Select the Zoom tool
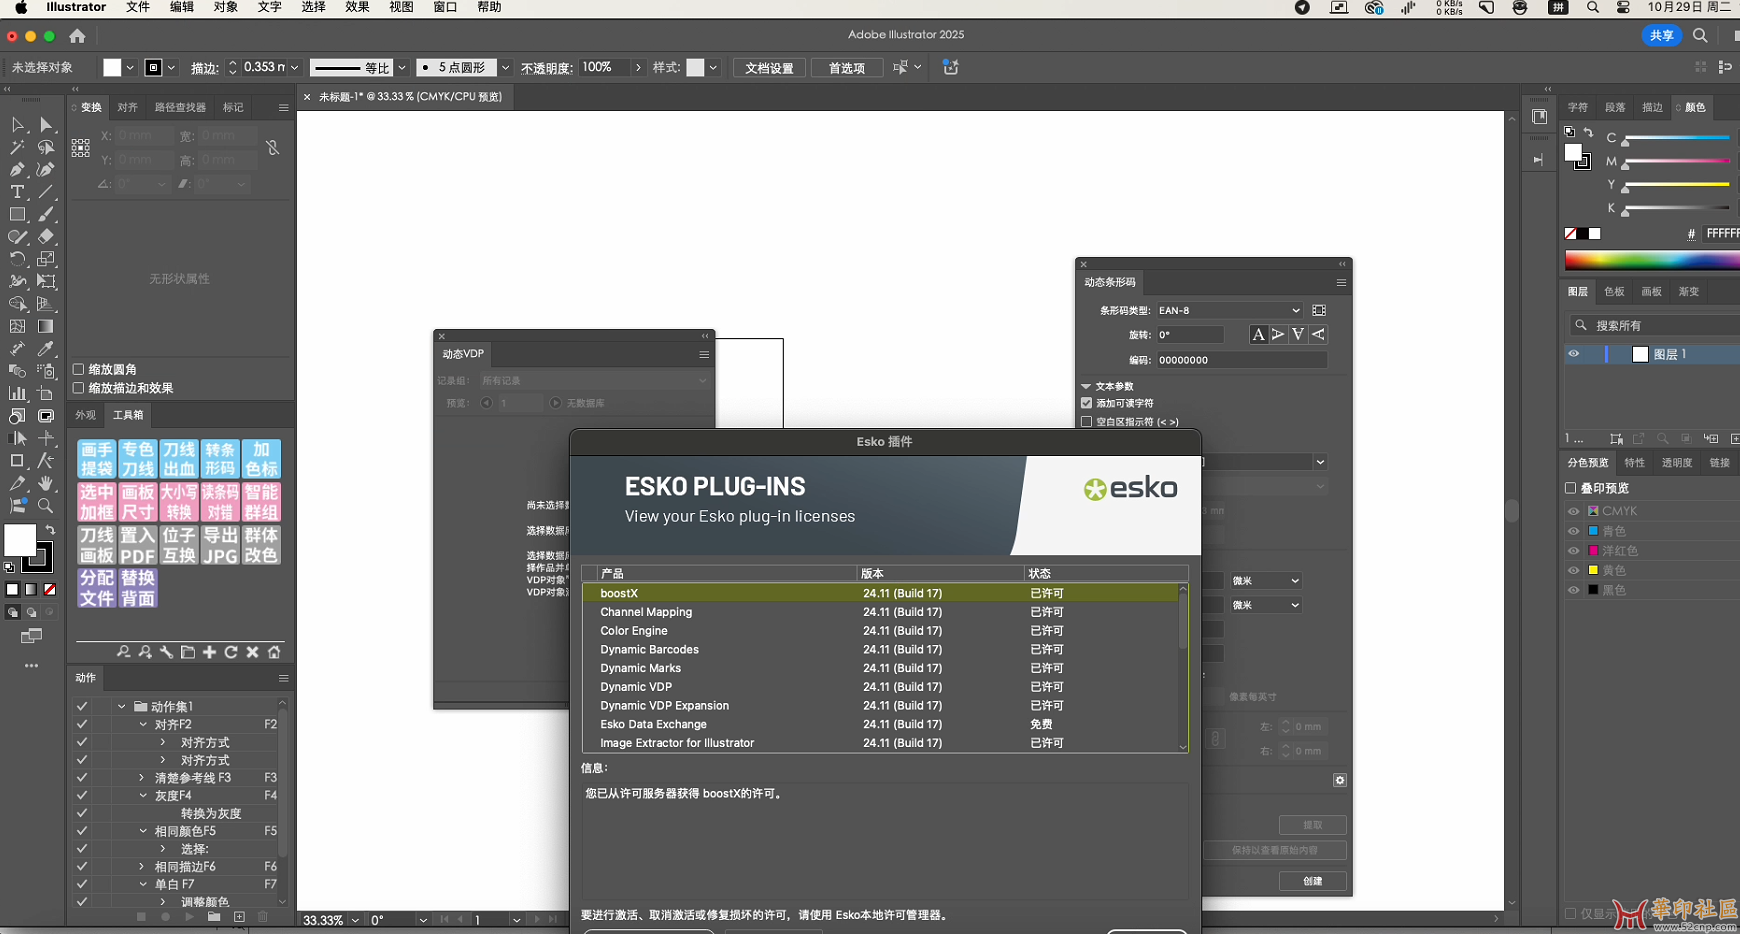Image resolution: width=1740 pixels, height=934 pixels. [x=46, y=506]
